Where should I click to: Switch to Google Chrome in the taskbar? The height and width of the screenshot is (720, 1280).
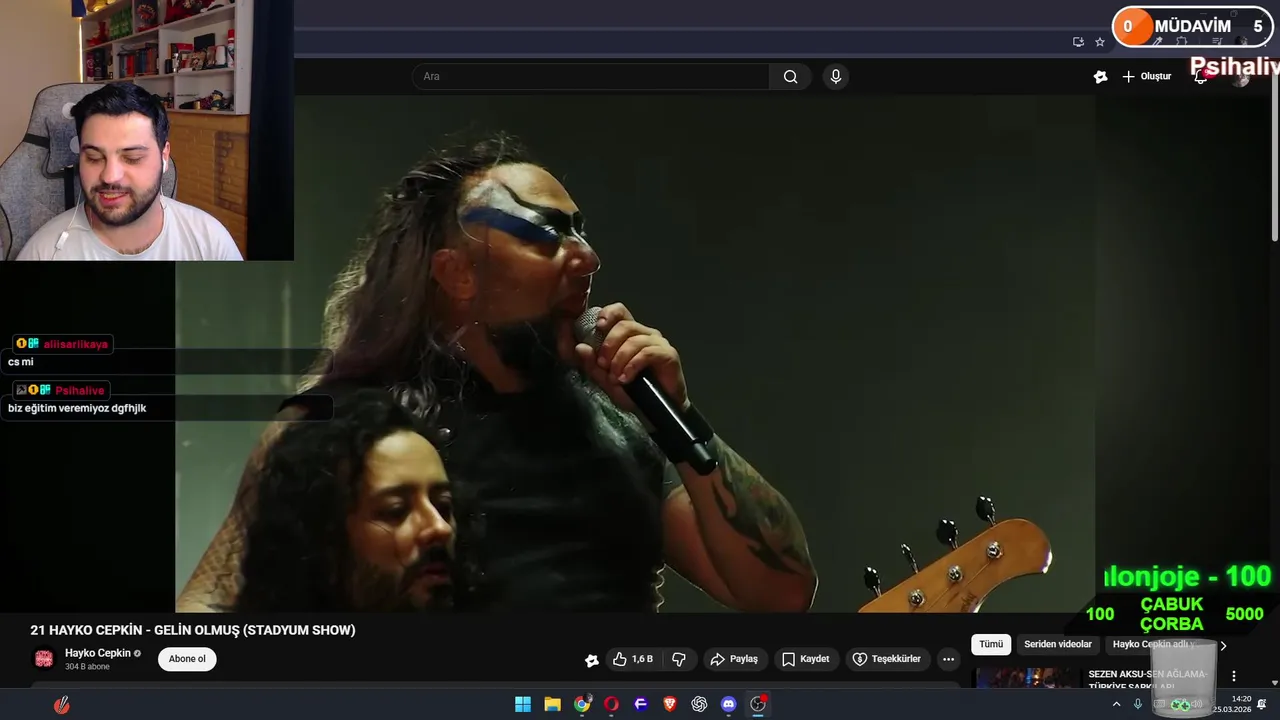pos(582,704)
